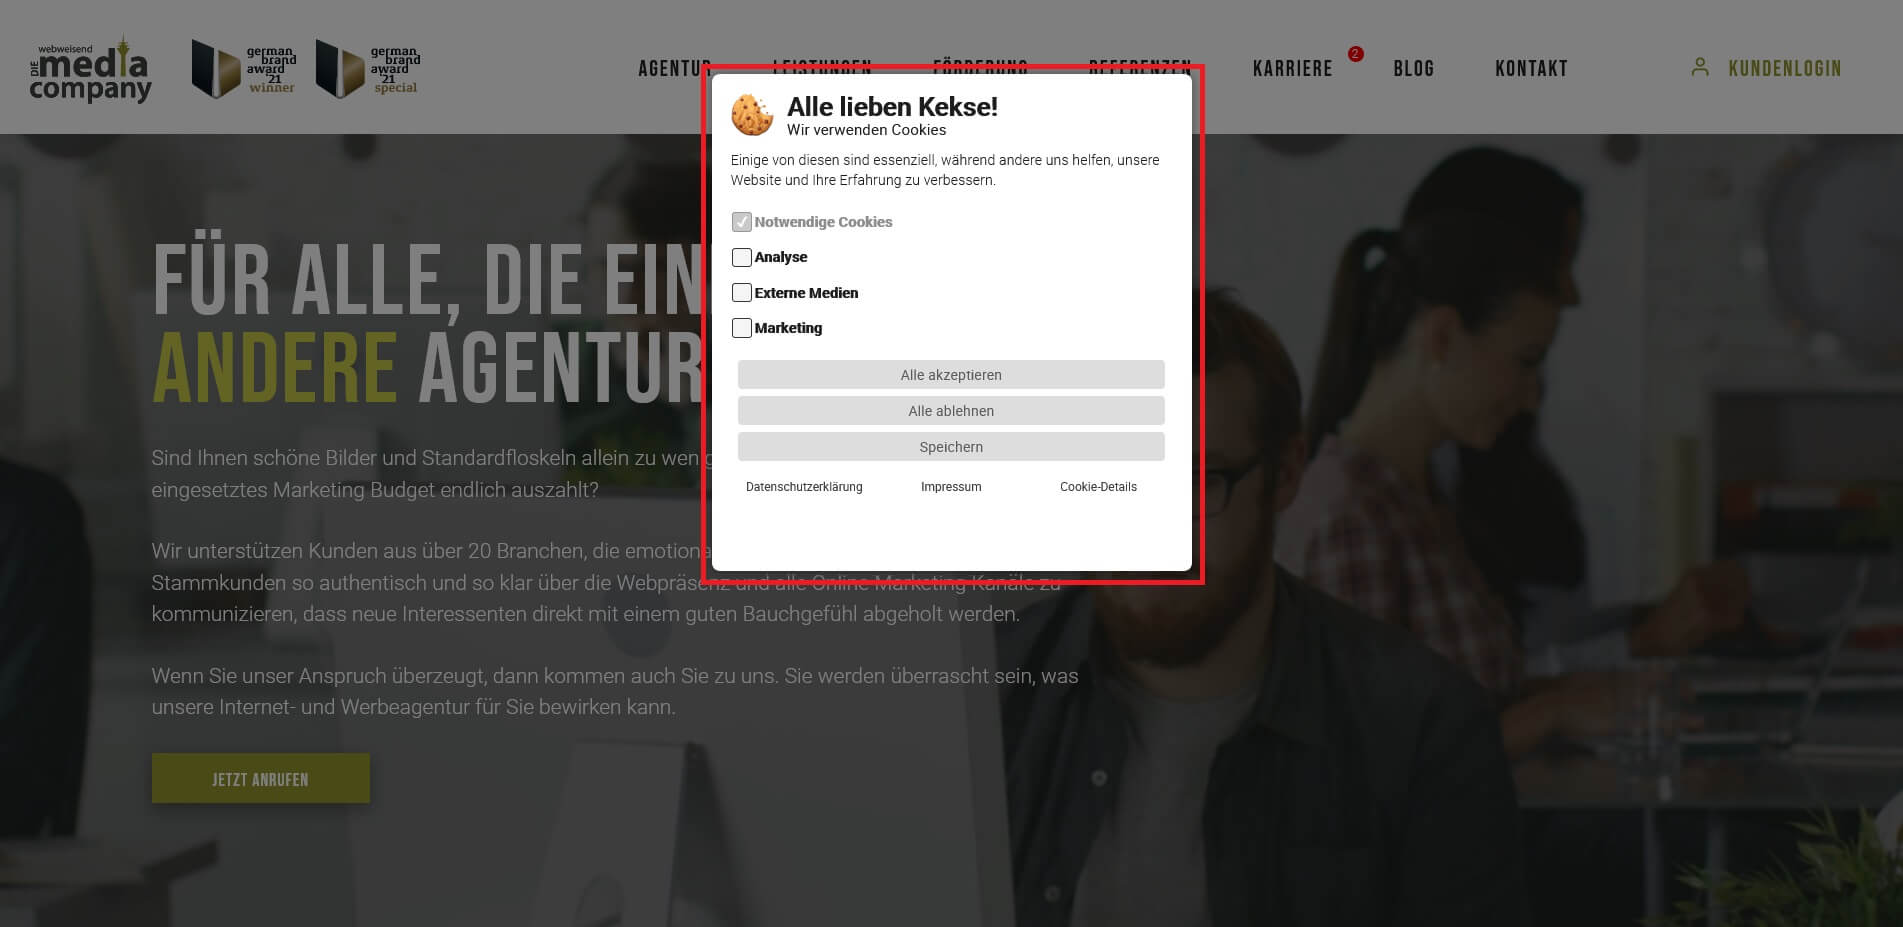
Task: Click the cookie icon in the dialog
Action: [752, 115]
